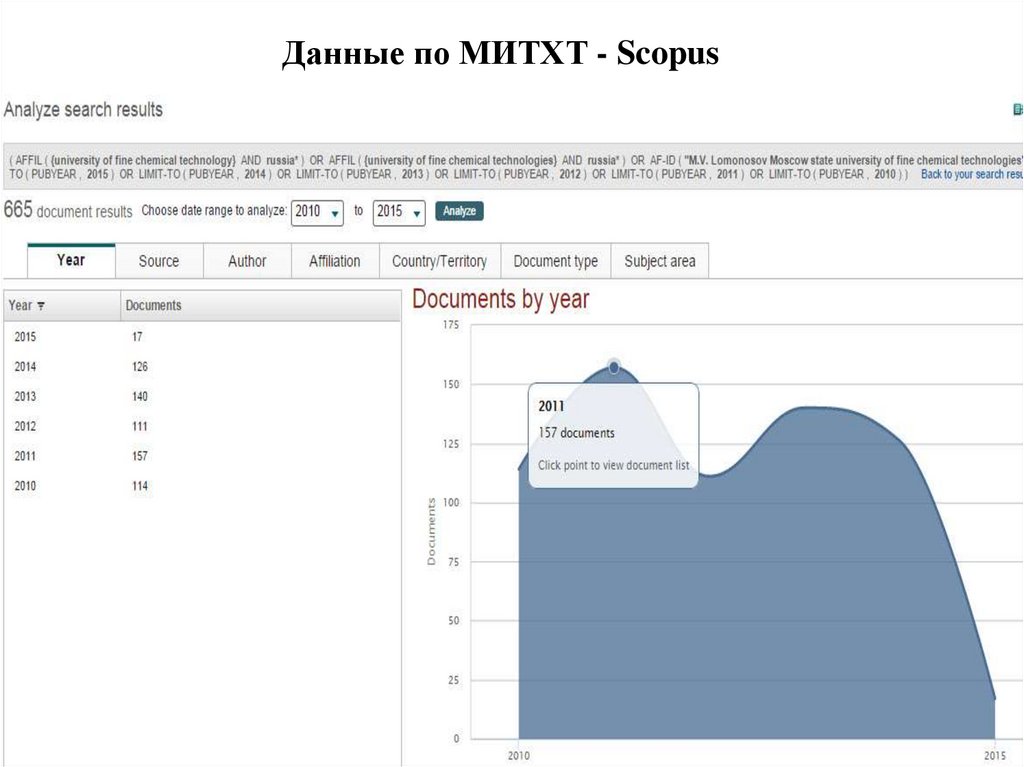Switch to the Subject area tab
This screenshot has width=1024, height=767.
click(659, 260)
